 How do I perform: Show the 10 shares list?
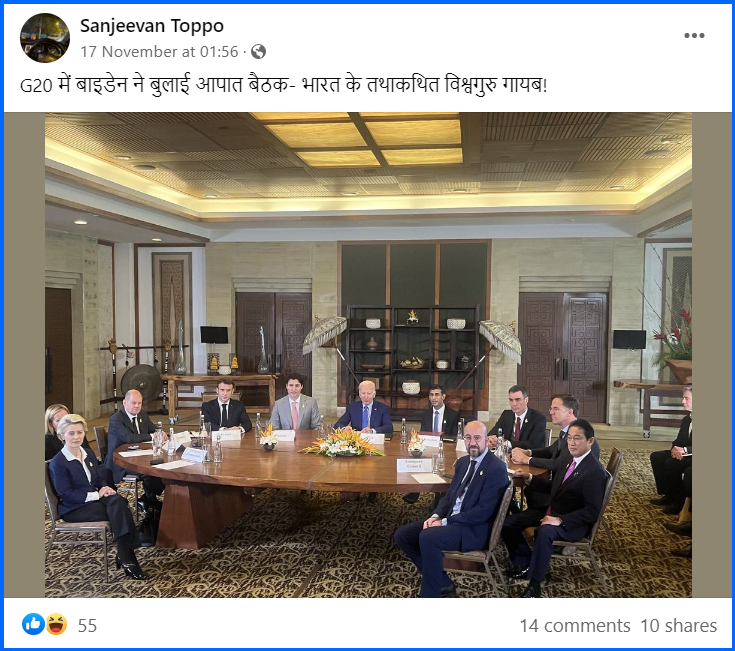tap(678, 626)
